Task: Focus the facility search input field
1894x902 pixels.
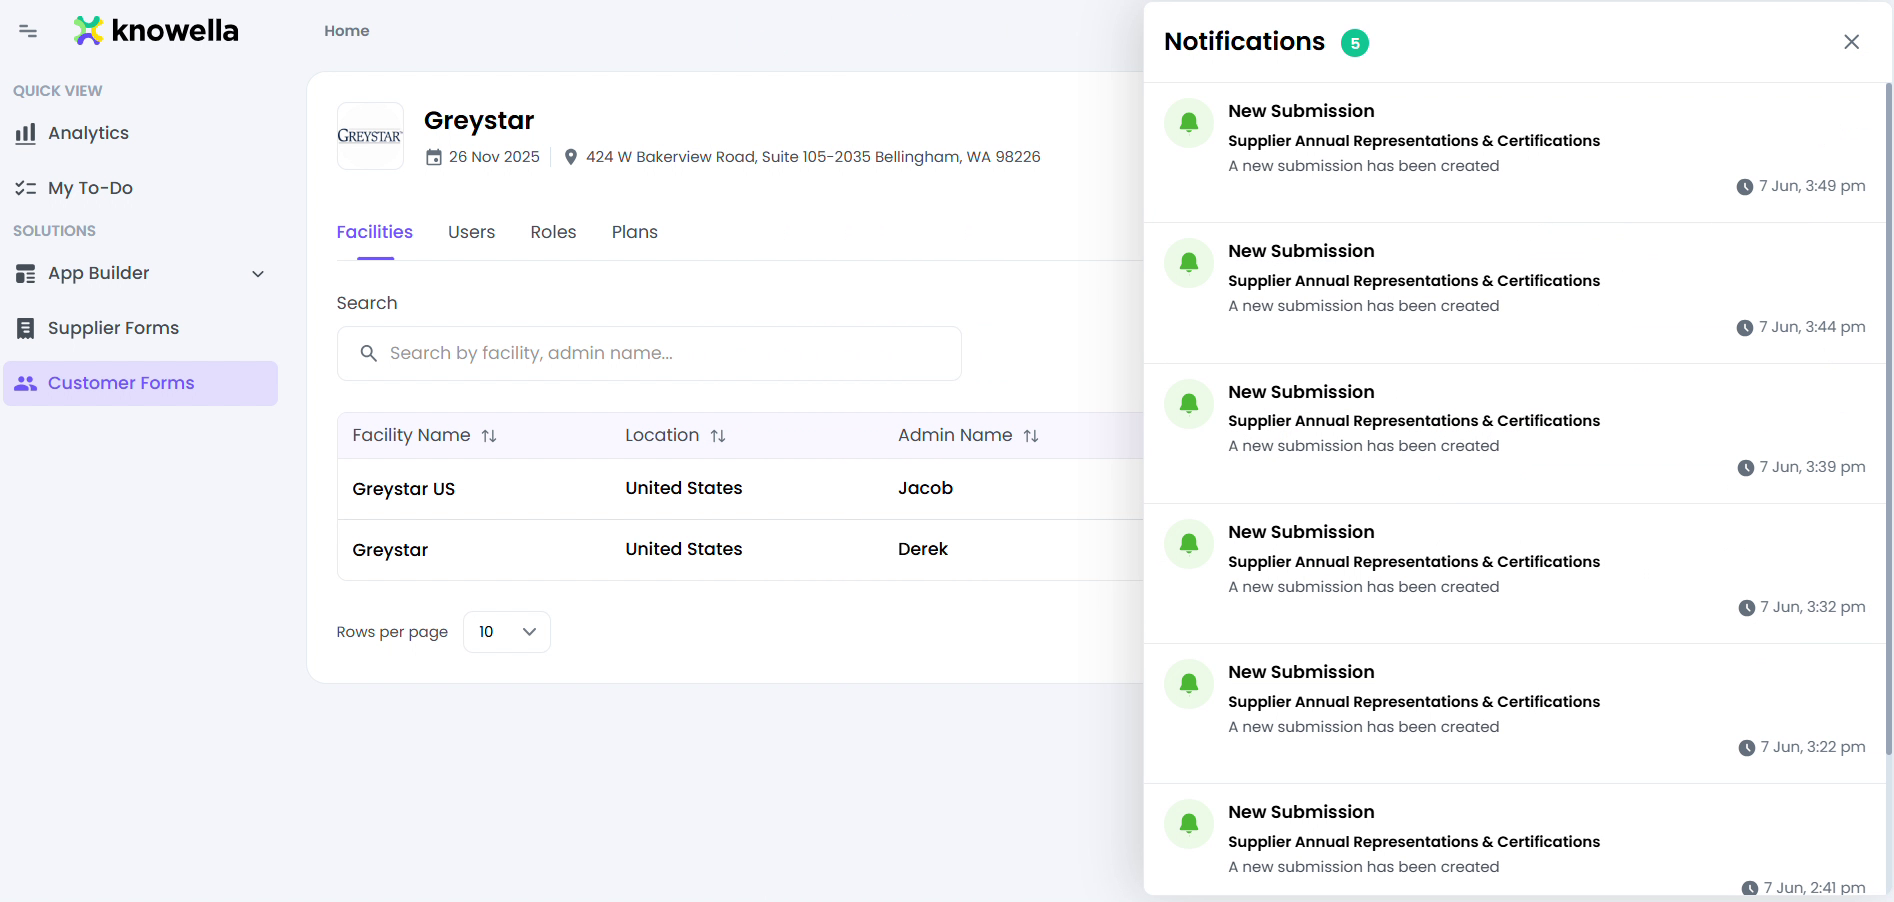Action: [649, 353]
